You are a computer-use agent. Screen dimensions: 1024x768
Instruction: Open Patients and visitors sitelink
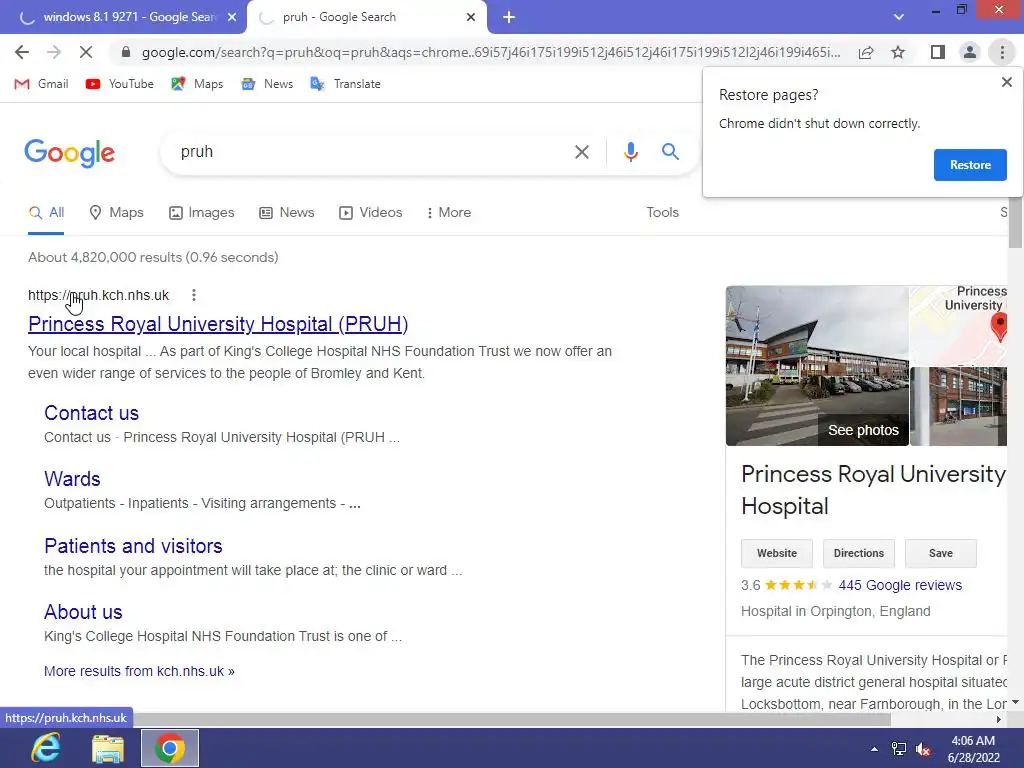133,546
